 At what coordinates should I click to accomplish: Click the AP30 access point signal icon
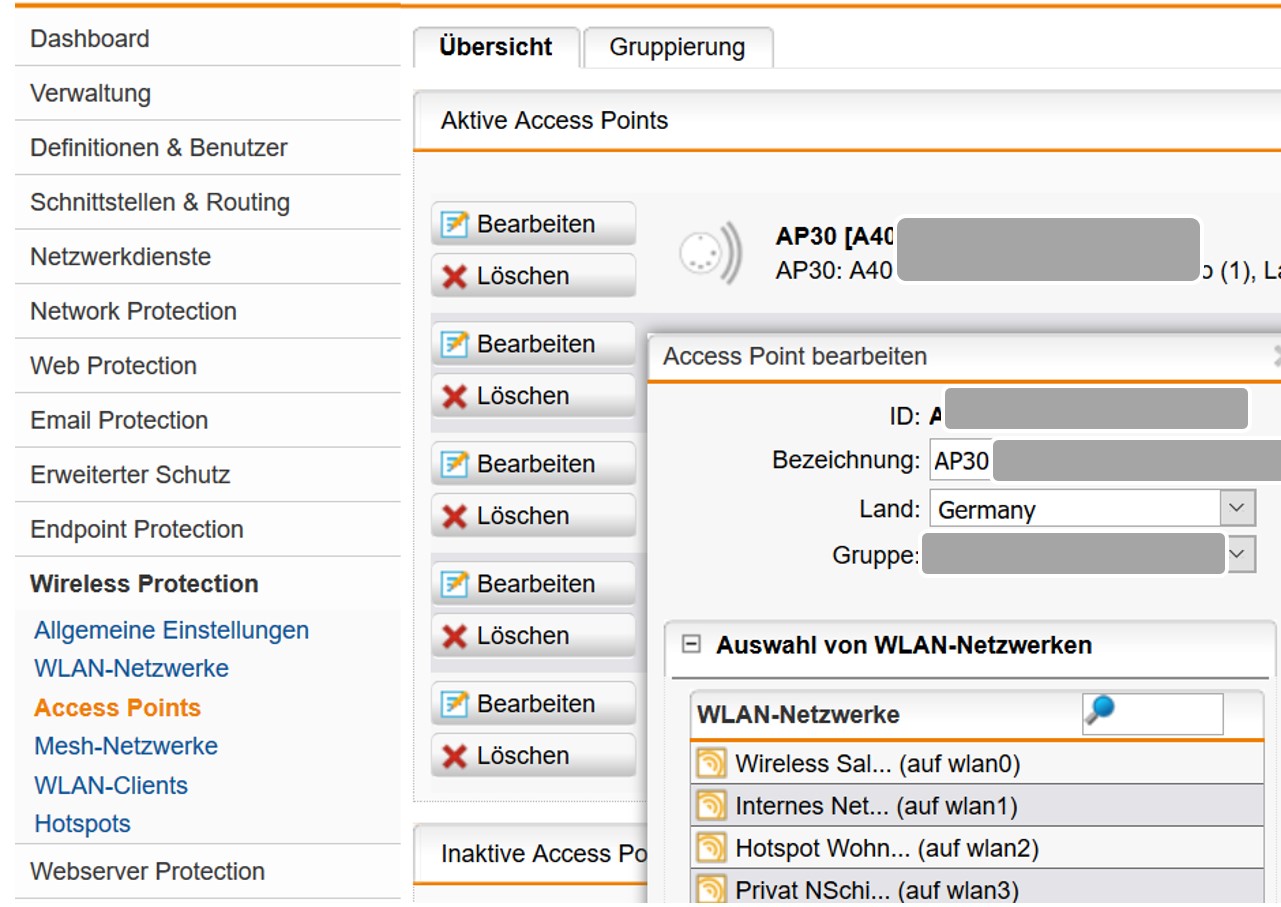coord(710,253)
